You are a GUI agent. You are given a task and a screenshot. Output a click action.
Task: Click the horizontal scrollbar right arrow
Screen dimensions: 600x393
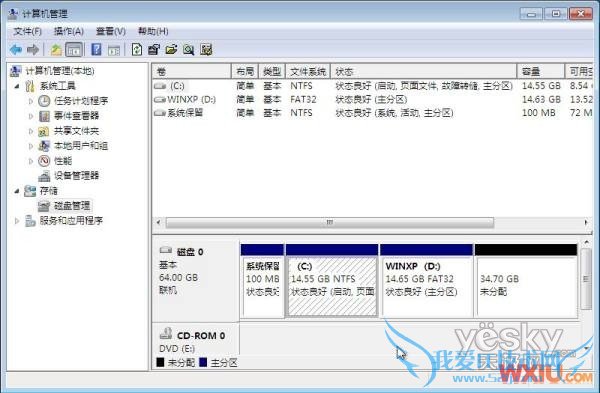[586, 222]
